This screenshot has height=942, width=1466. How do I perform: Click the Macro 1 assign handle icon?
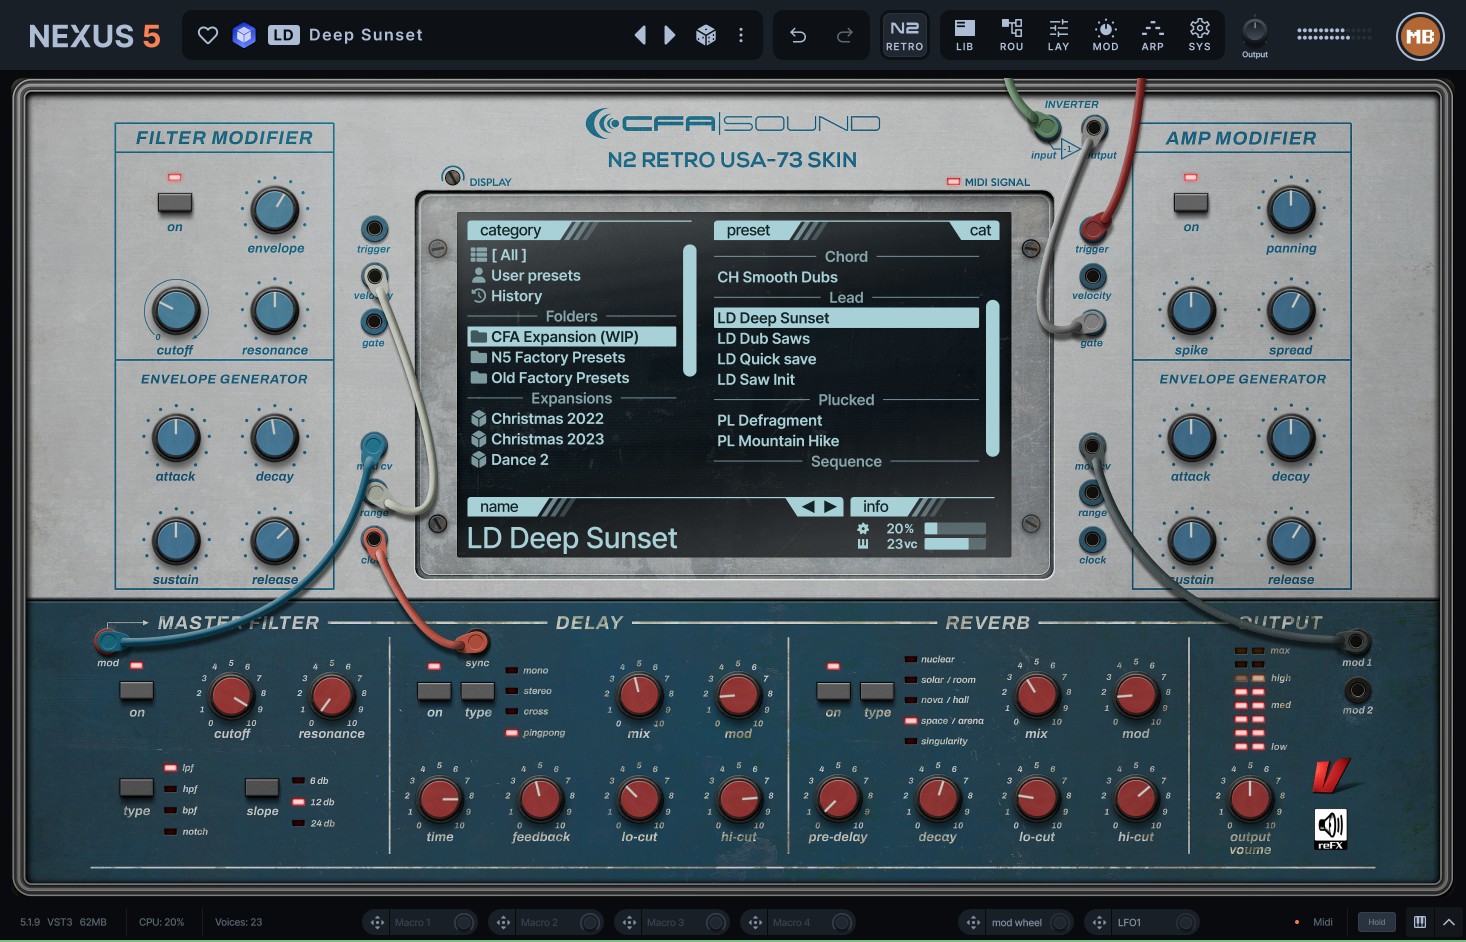377,922
